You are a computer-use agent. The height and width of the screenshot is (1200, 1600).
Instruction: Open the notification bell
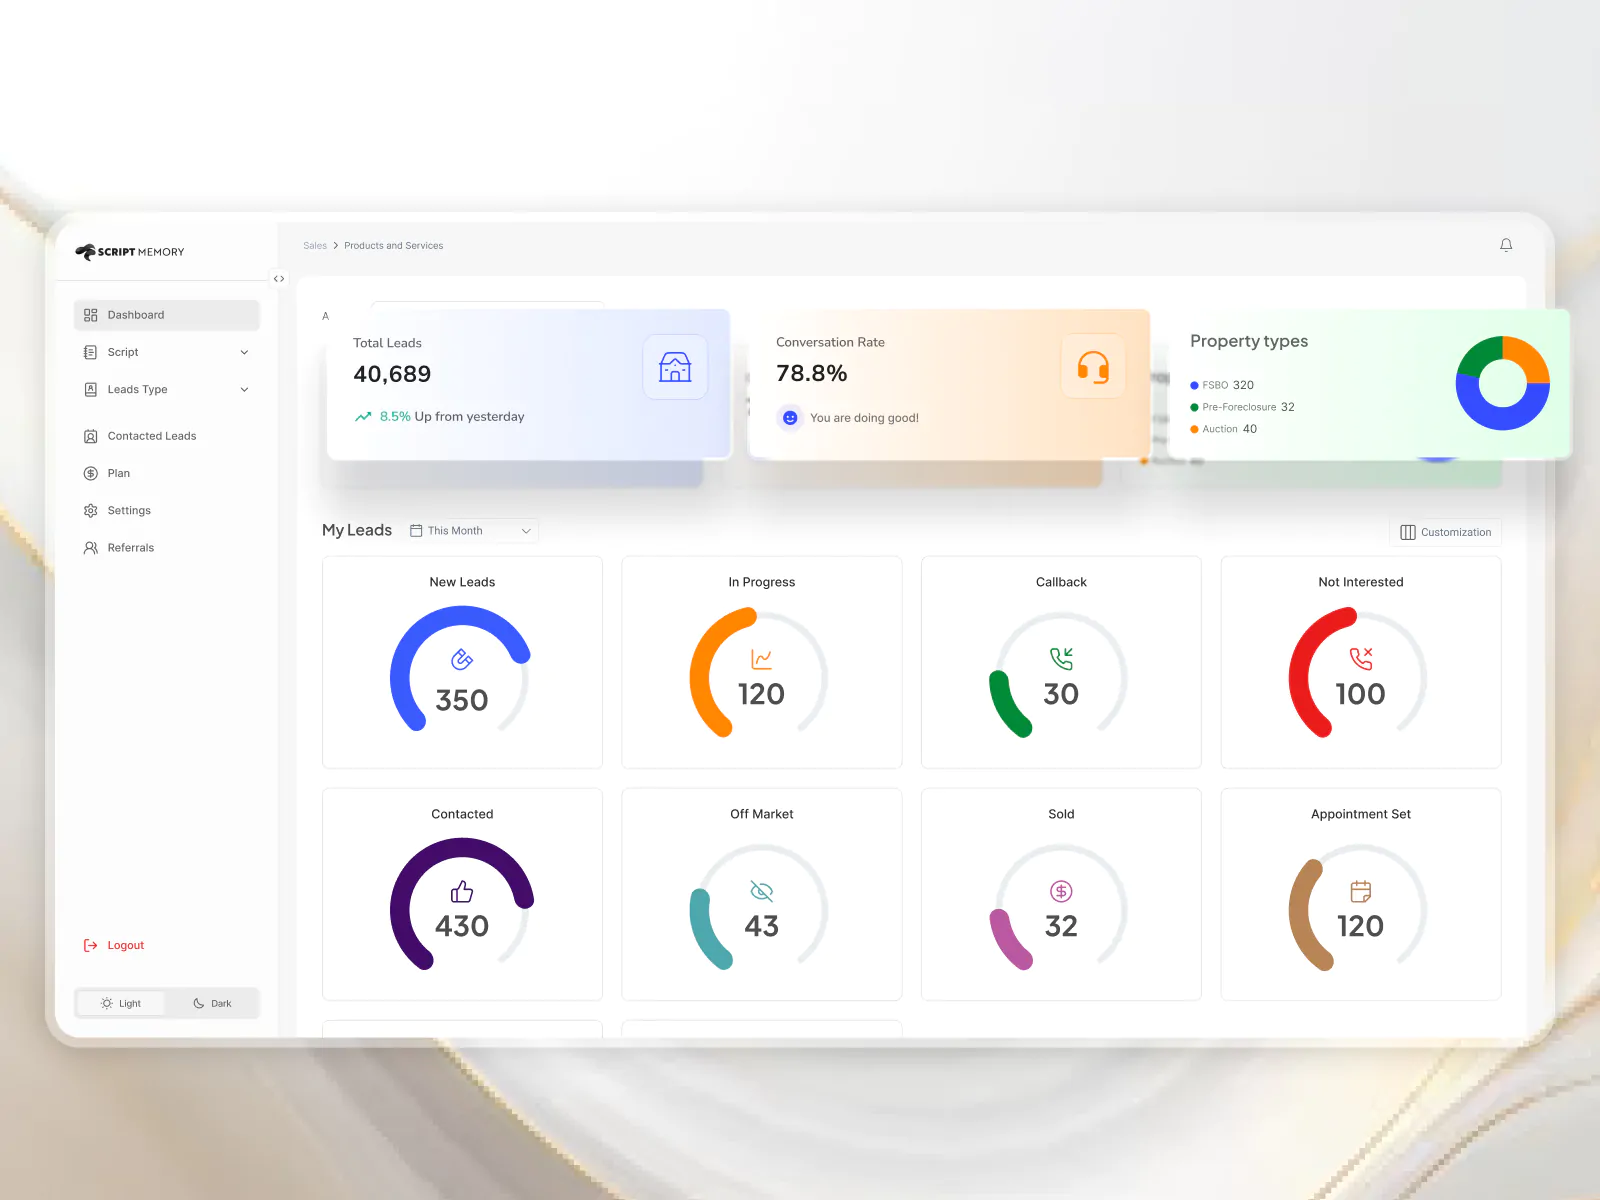pyautogui.click(x=1506, y=245)
